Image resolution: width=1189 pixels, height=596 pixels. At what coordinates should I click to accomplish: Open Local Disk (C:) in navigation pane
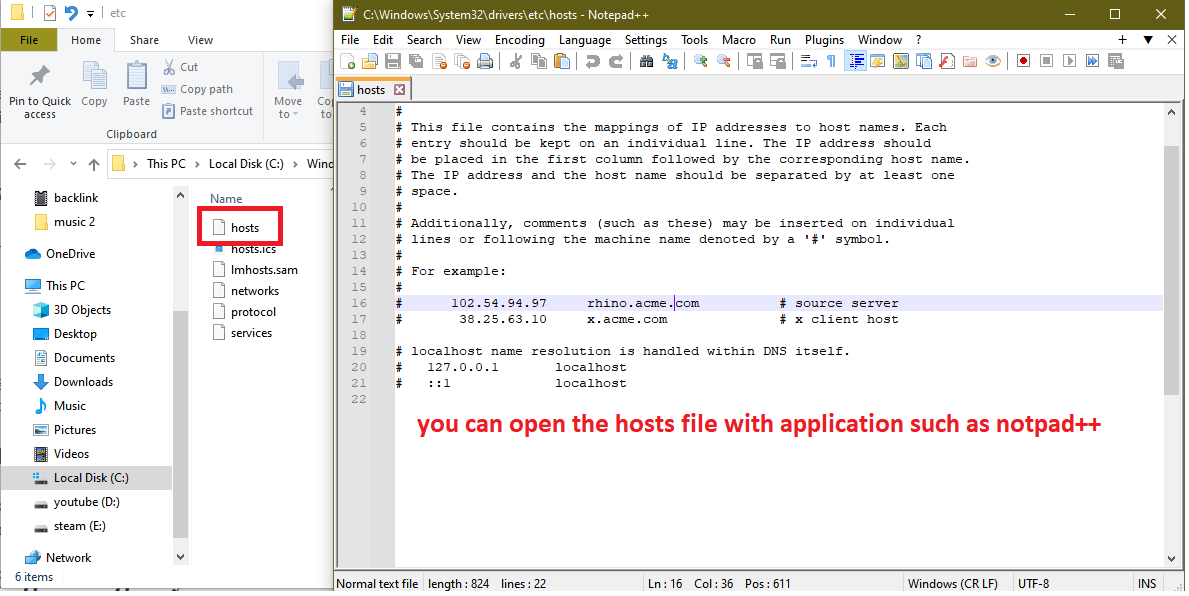click(91, 478)
